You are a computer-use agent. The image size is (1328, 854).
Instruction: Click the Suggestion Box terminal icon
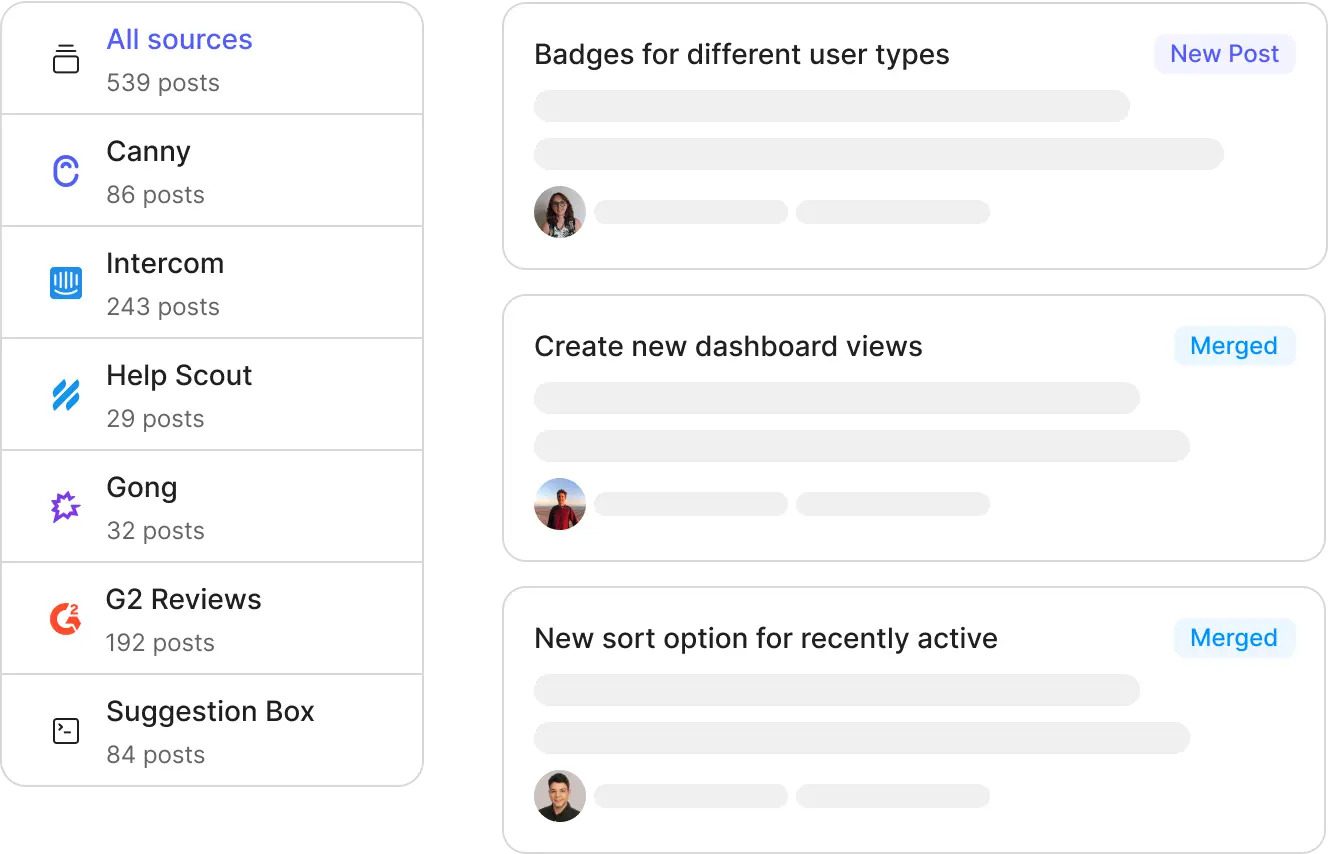65,731
